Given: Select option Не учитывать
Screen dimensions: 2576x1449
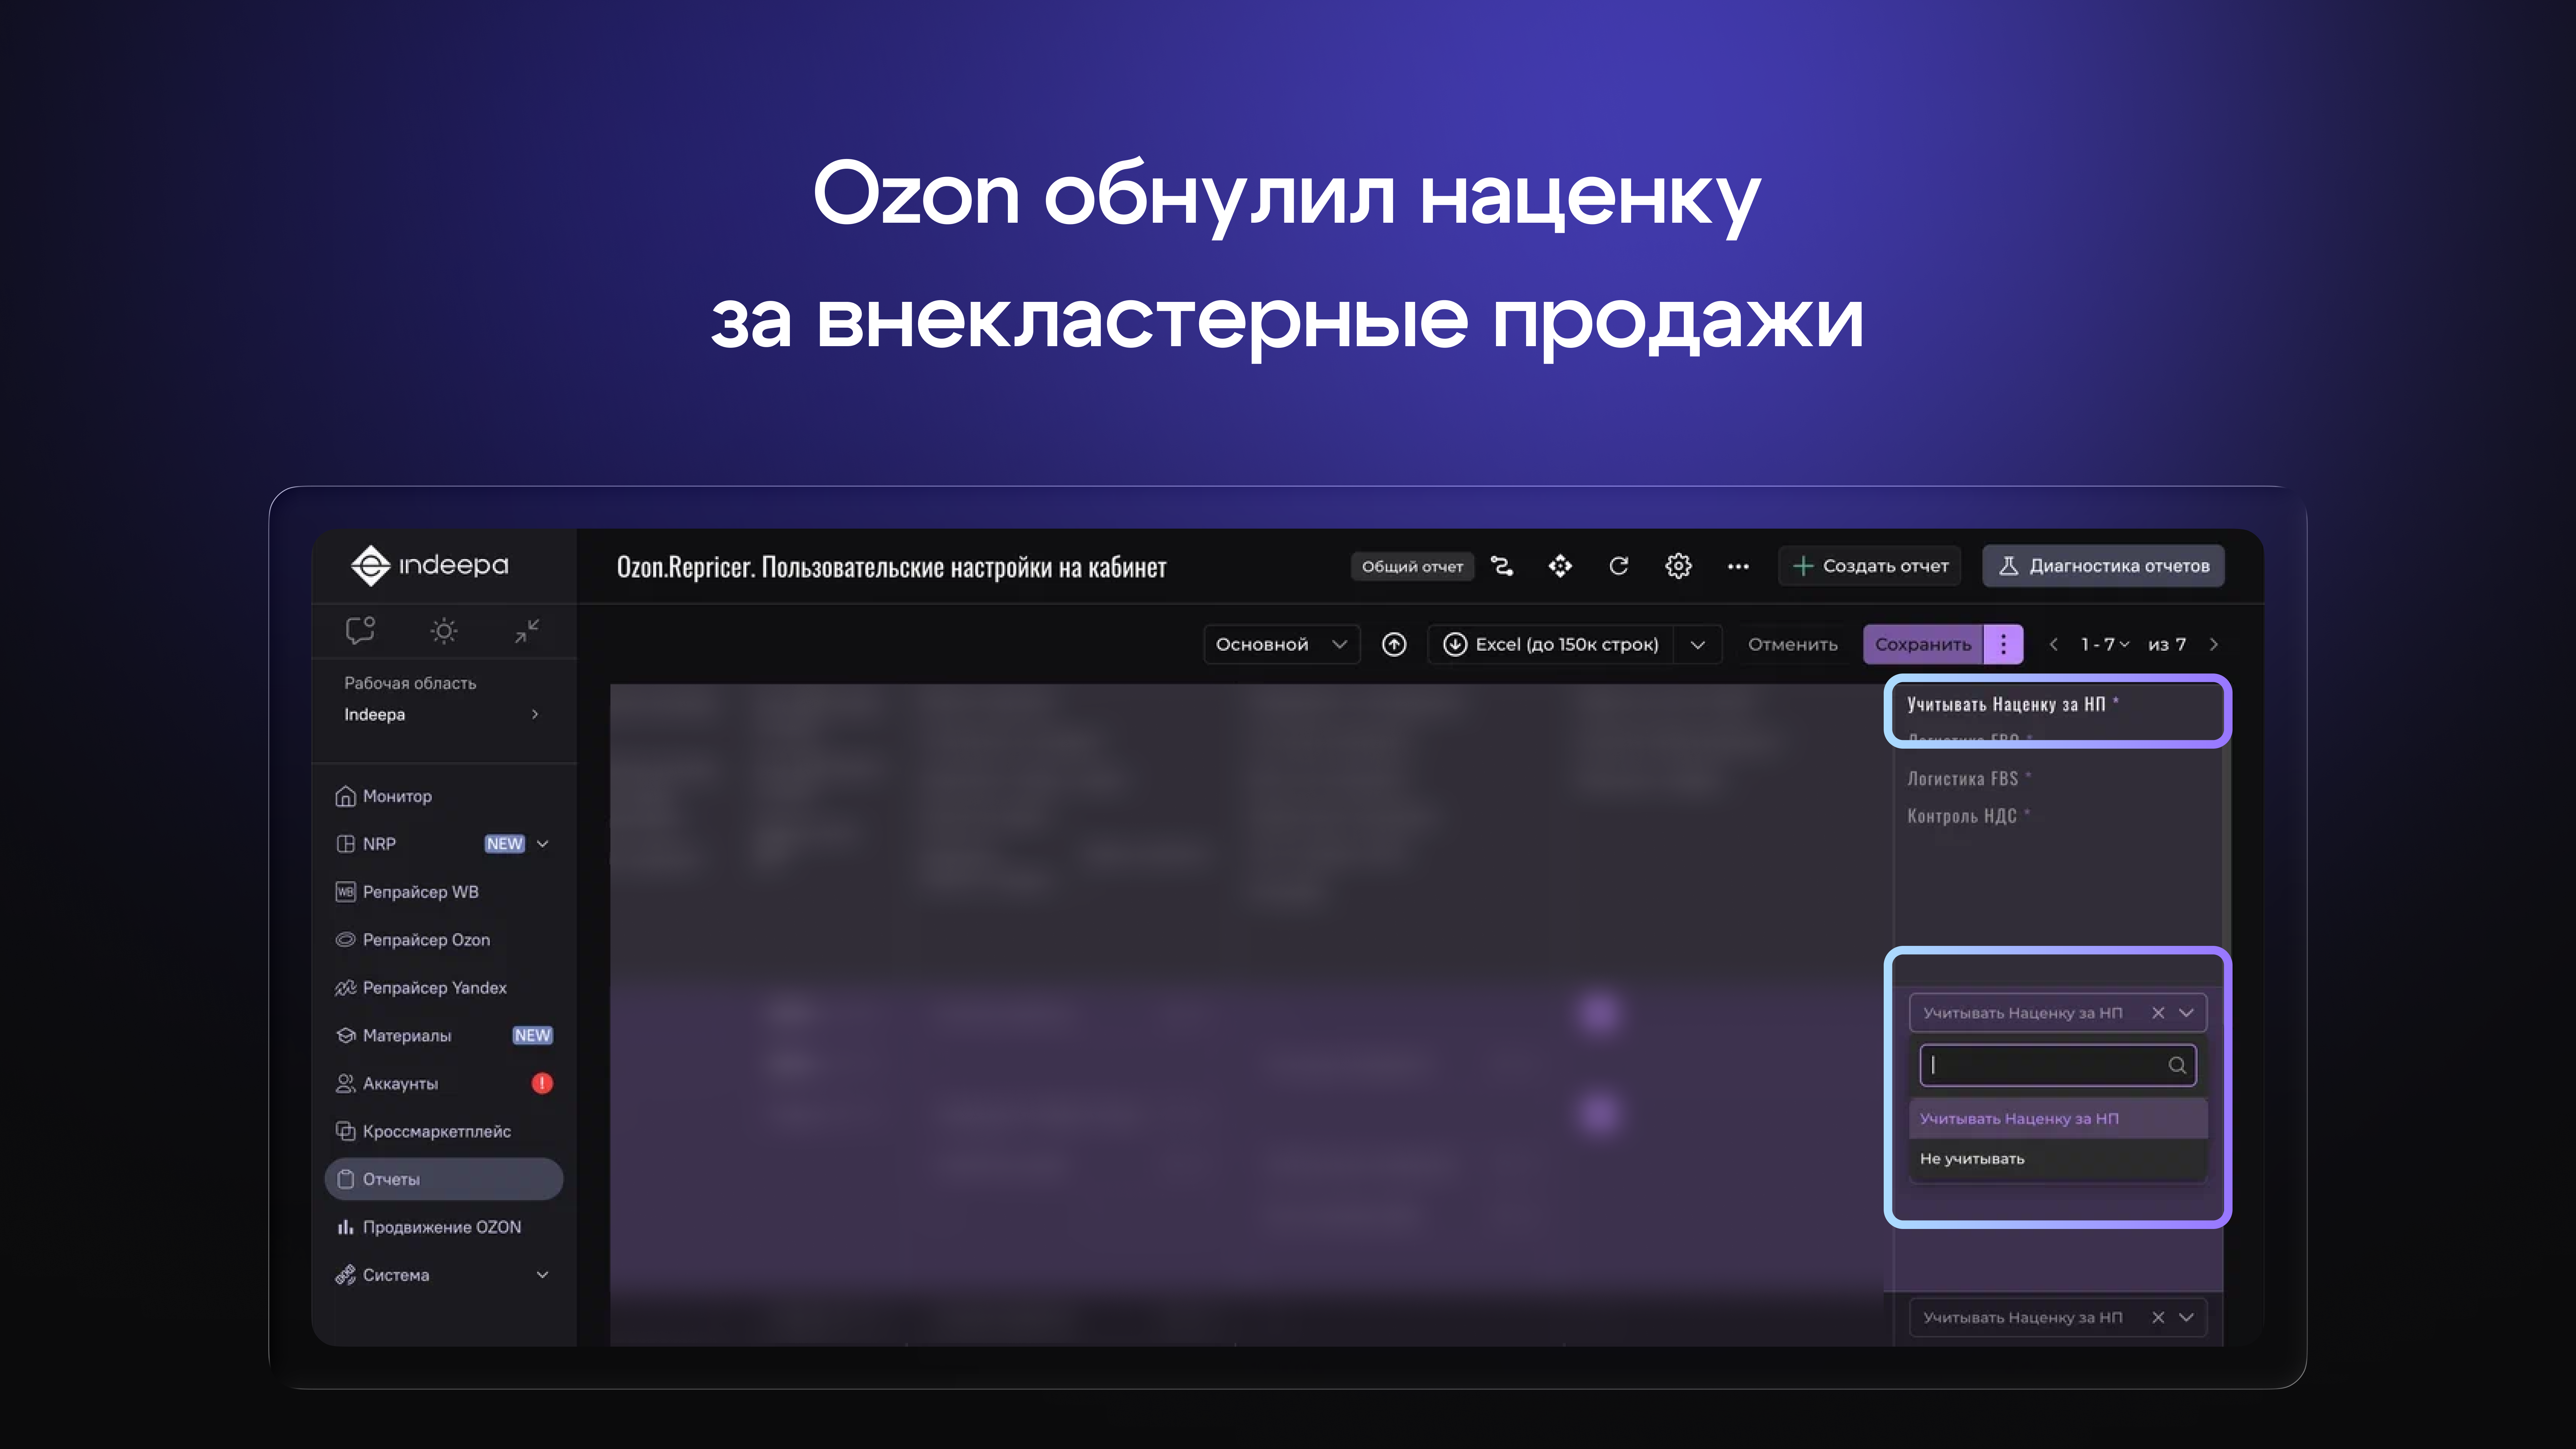Looking at the screenshot, I should click(x=2058, y=1159).
